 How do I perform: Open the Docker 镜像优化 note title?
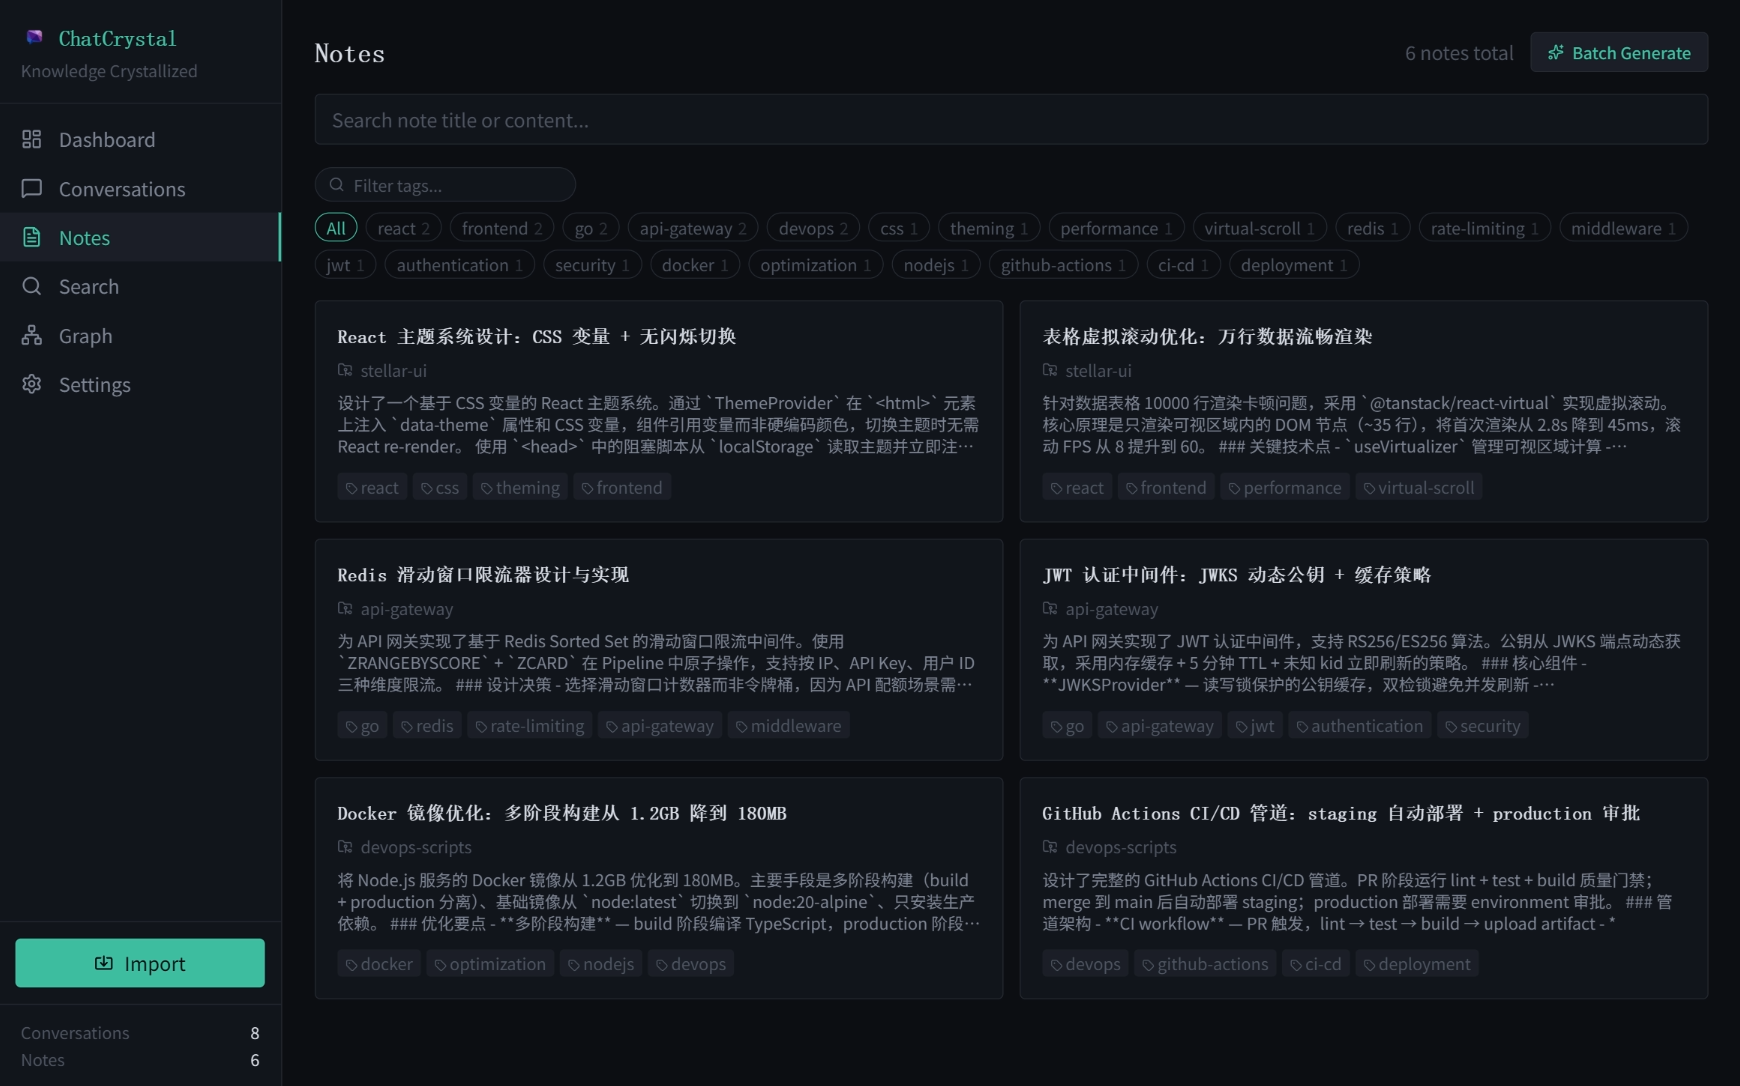click(561, 813)
